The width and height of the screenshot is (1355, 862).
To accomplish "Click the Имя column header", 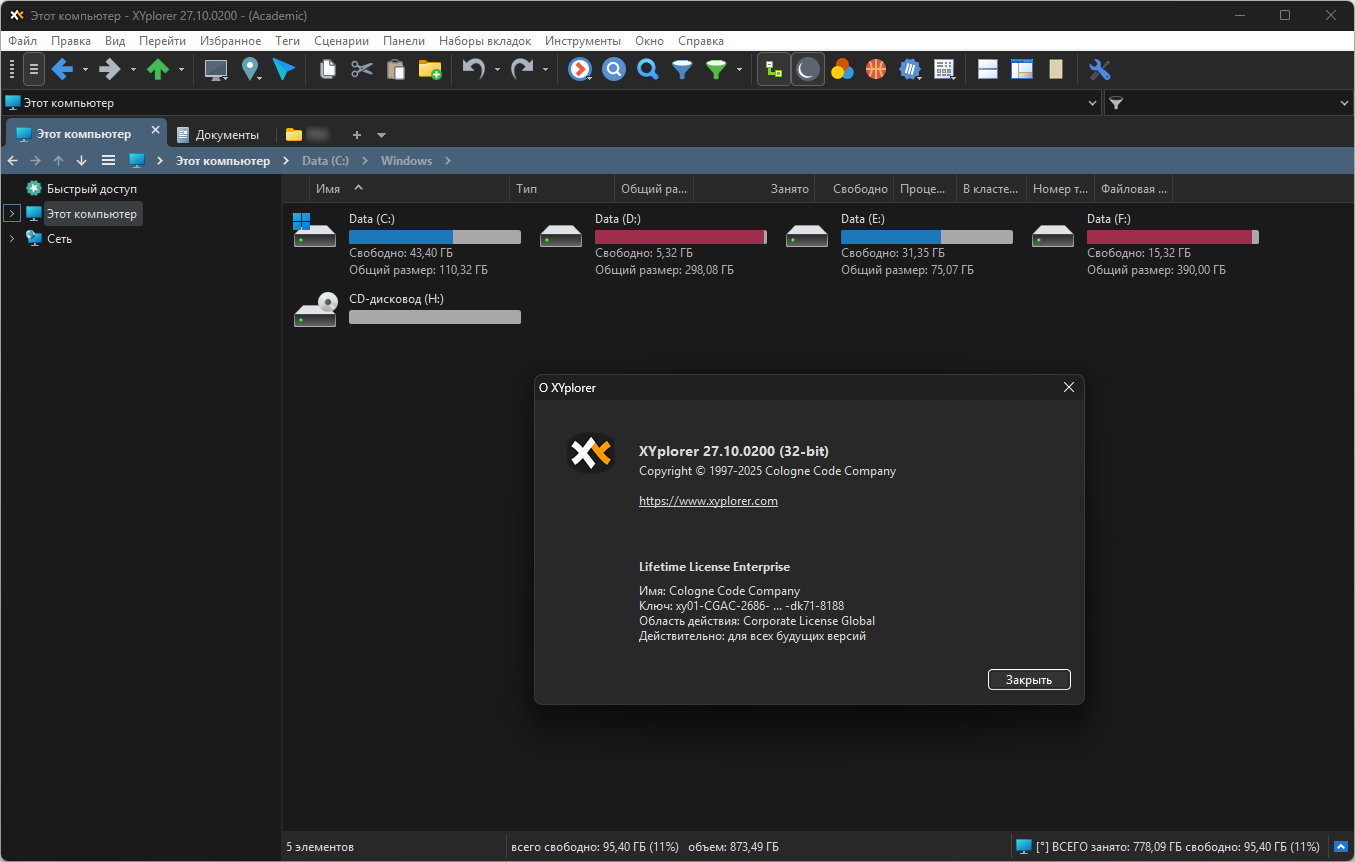I will click(328, 188).
